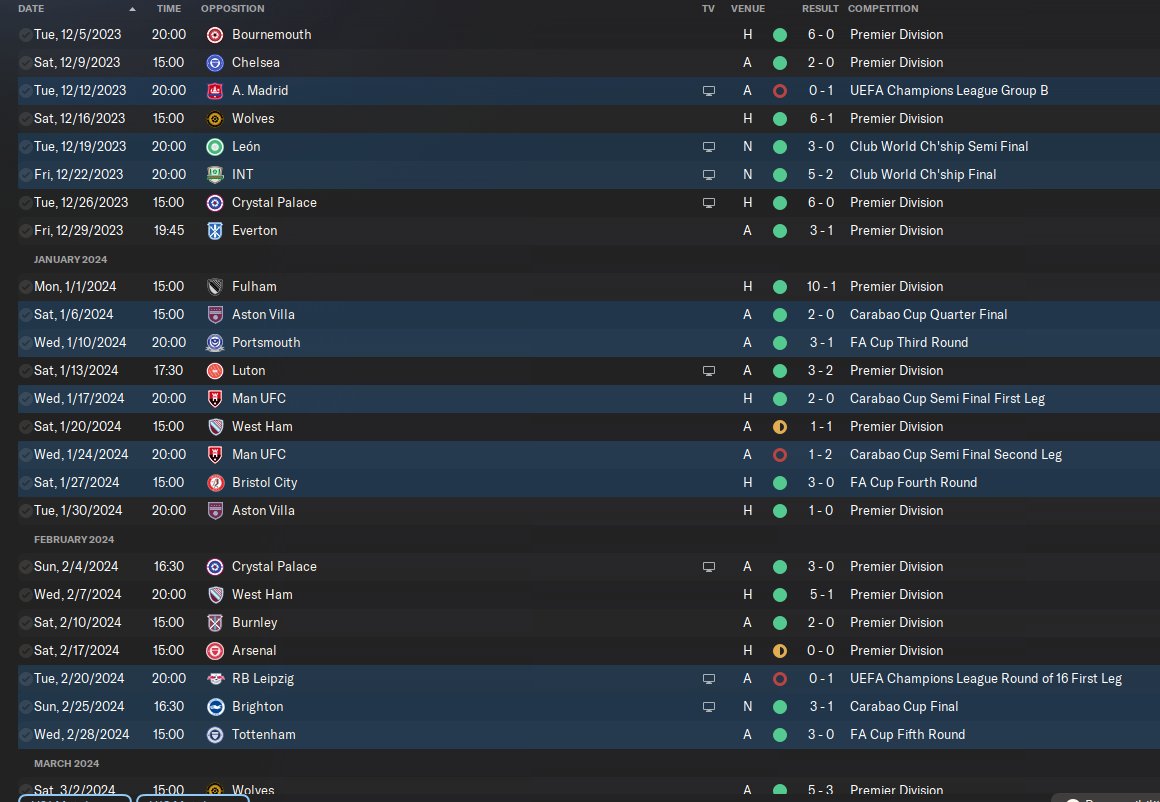The image size is (1160, 802).
Task: Click the red loss indicator for Man UFC second leg
Action: [x=780, y=455]
